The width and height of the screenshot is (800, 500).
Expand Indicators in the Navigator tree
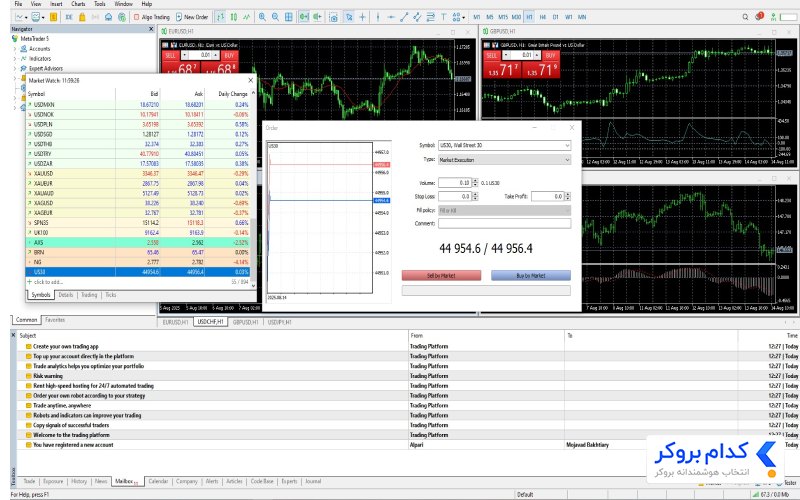14,59
